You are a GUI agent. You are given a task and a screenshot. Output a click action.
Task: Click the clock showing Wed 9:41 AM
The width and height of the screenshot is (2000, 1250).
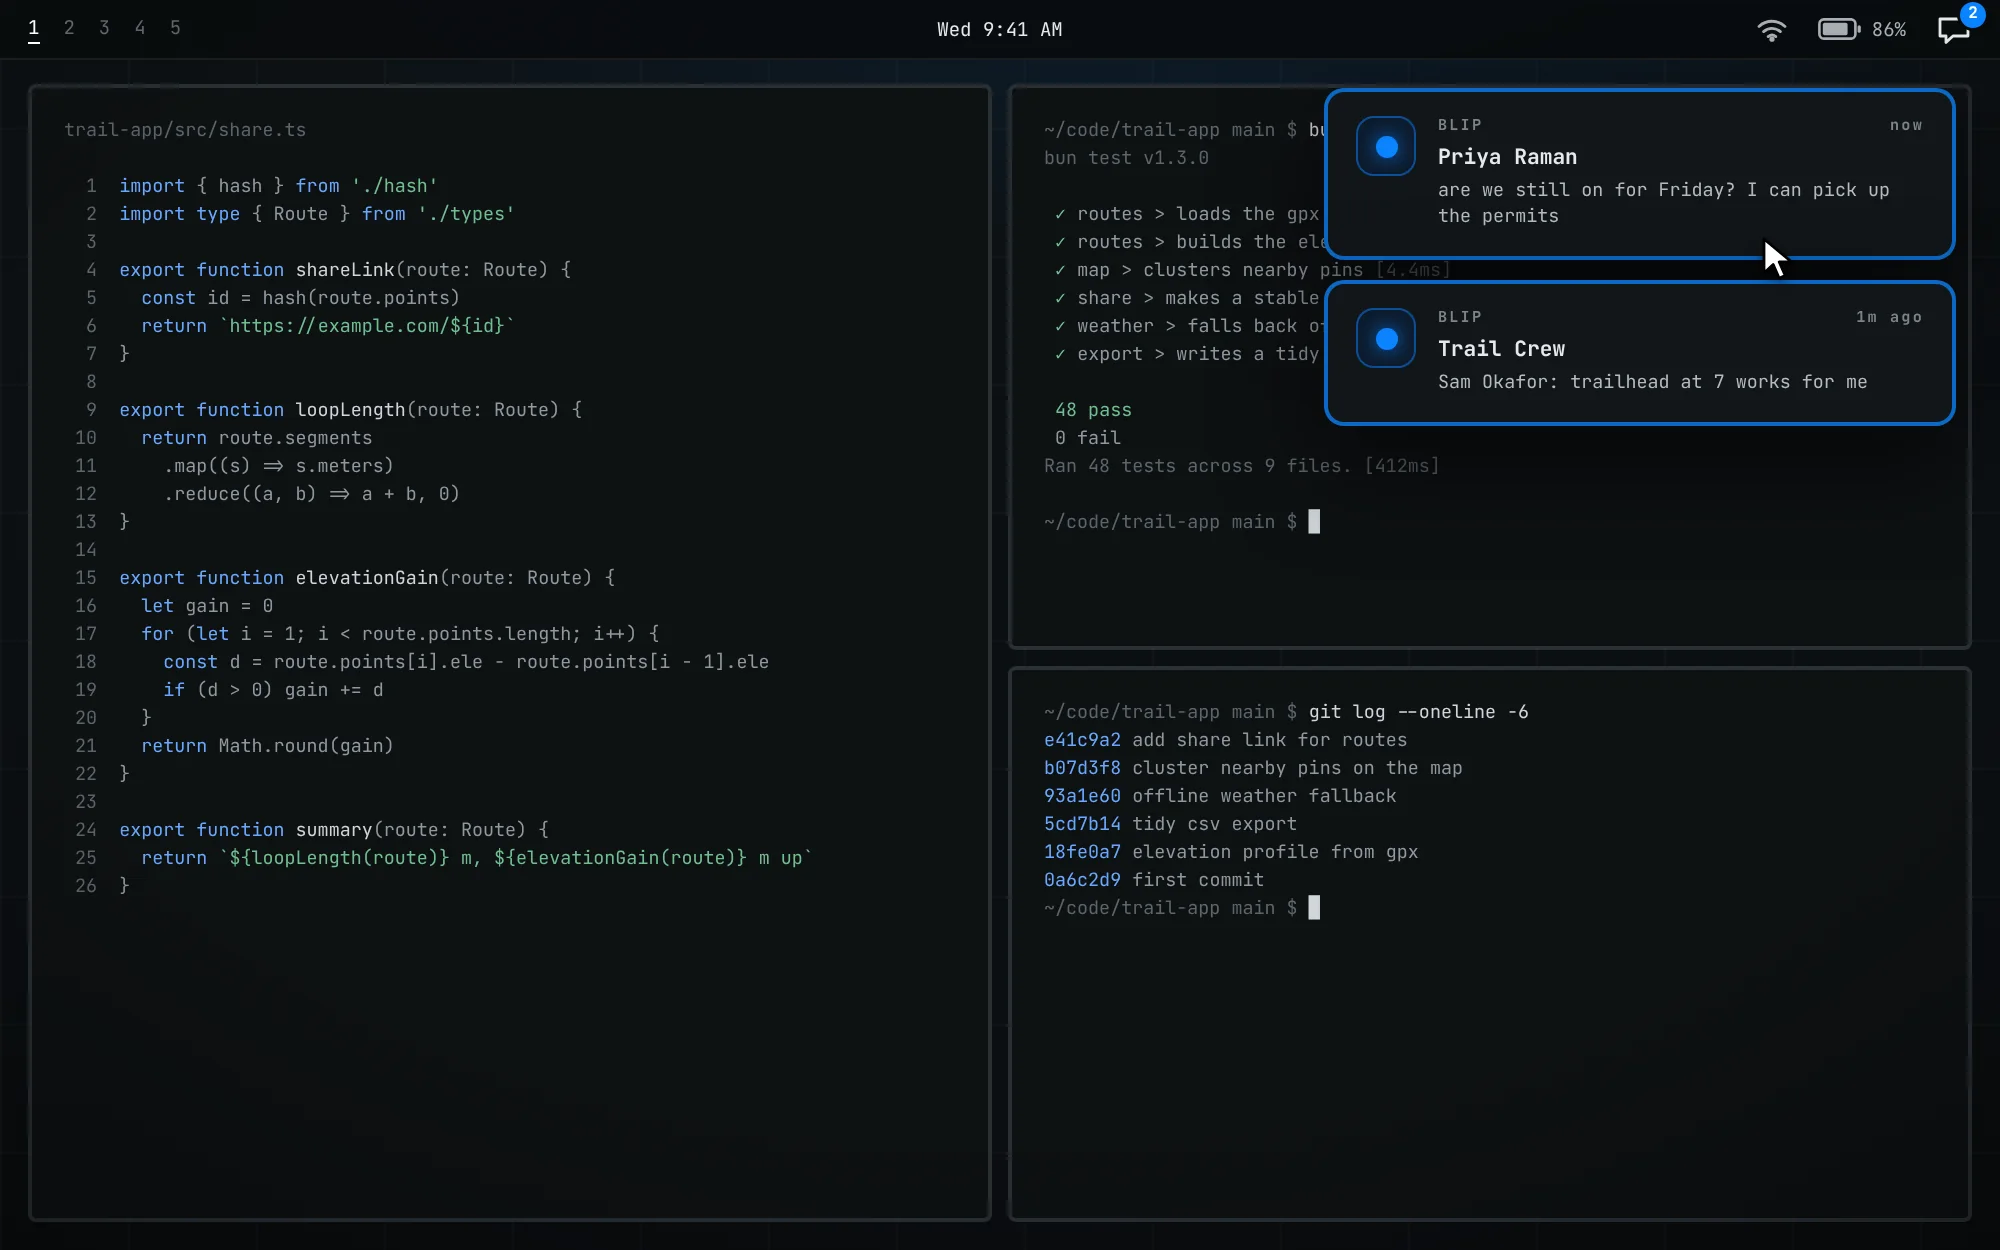tap(999, 30)
